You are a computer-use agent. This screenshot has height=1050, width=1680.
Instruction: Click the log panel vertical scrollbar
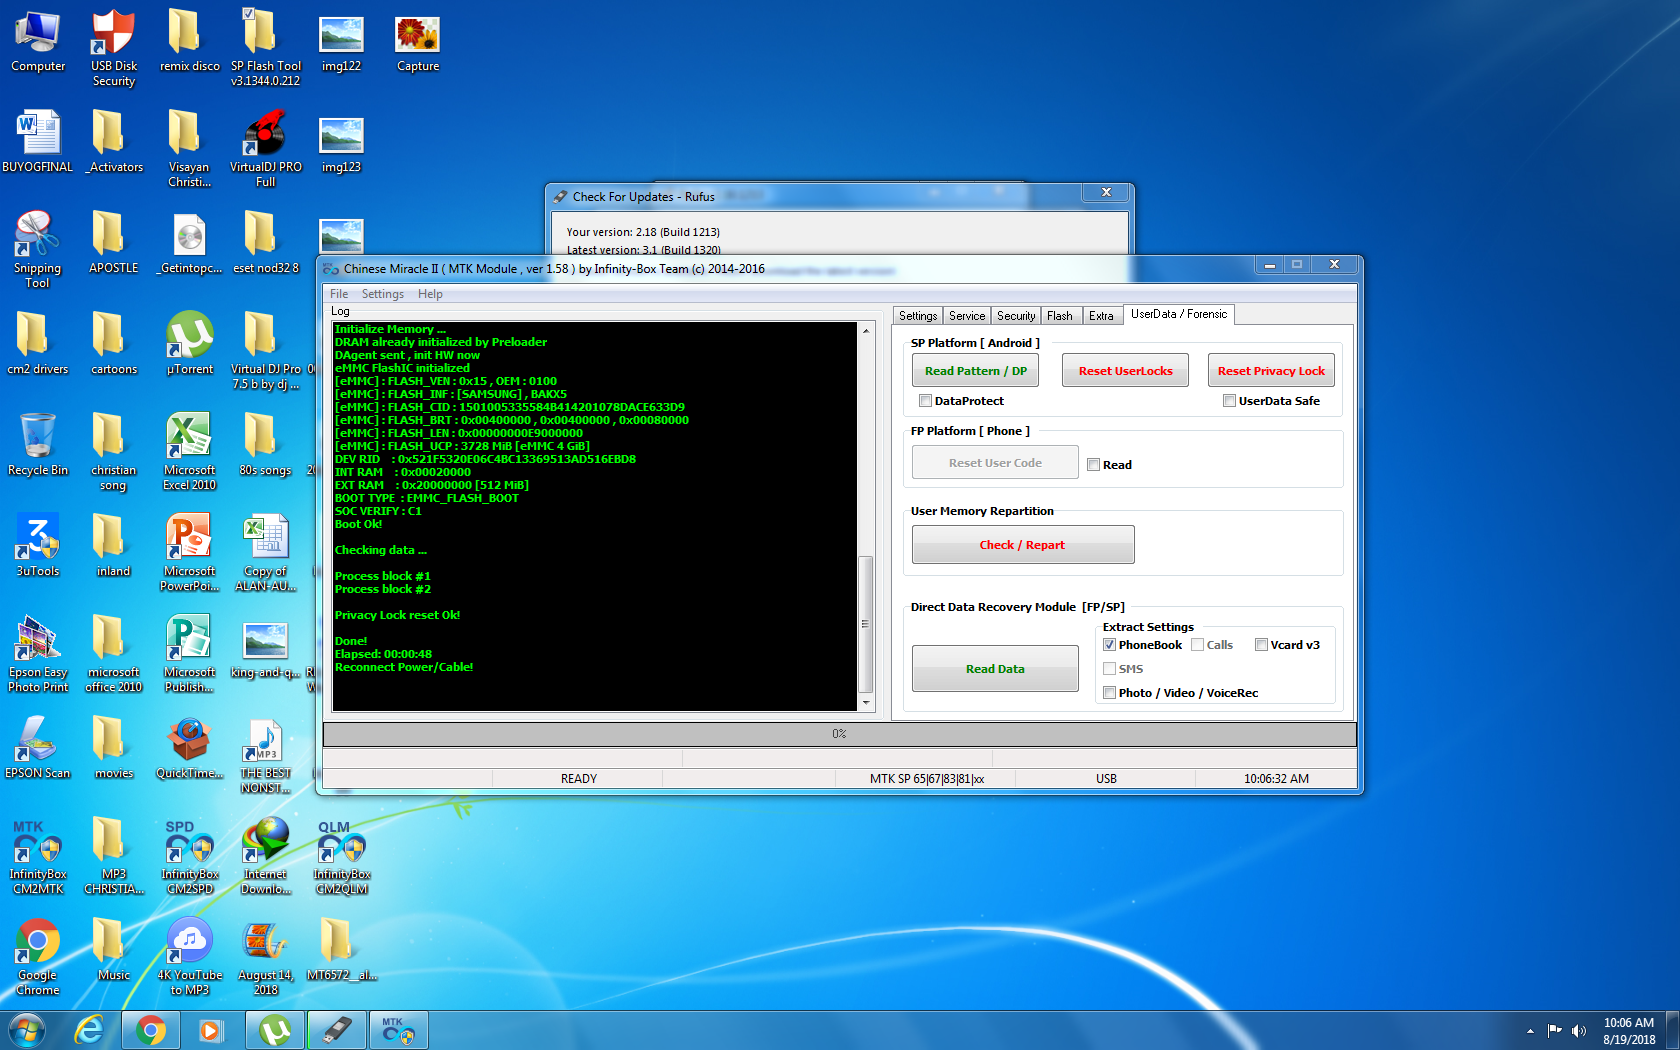866,516
